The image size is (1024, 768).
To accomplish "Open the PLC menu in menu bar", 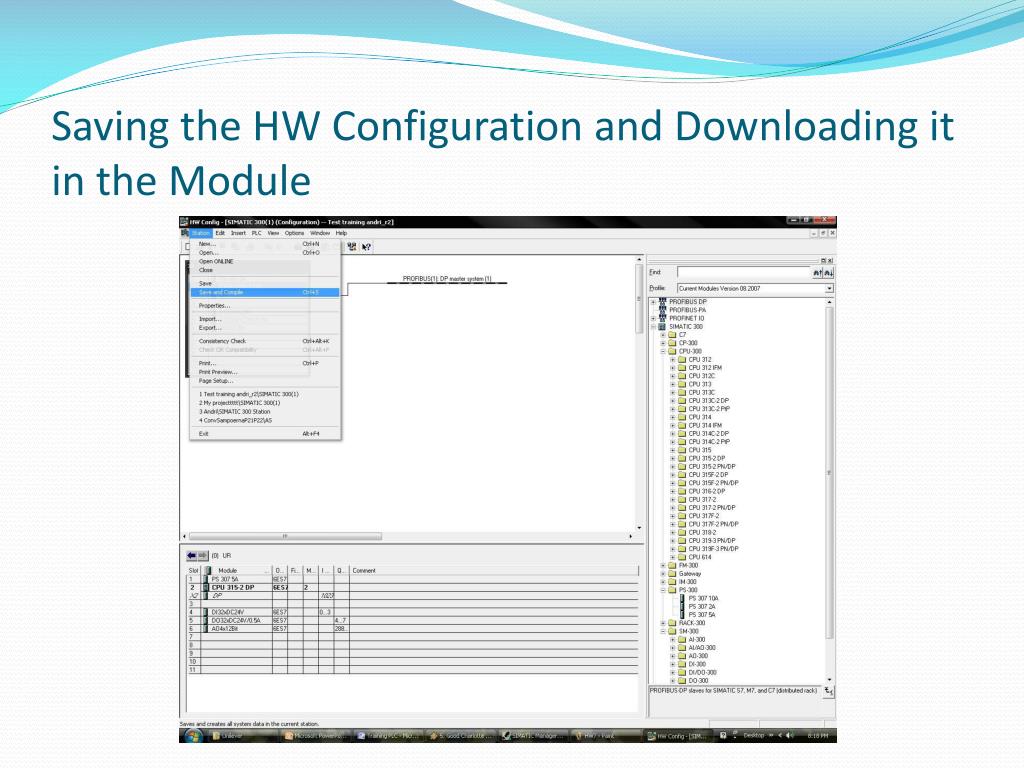I will point(256,233).
